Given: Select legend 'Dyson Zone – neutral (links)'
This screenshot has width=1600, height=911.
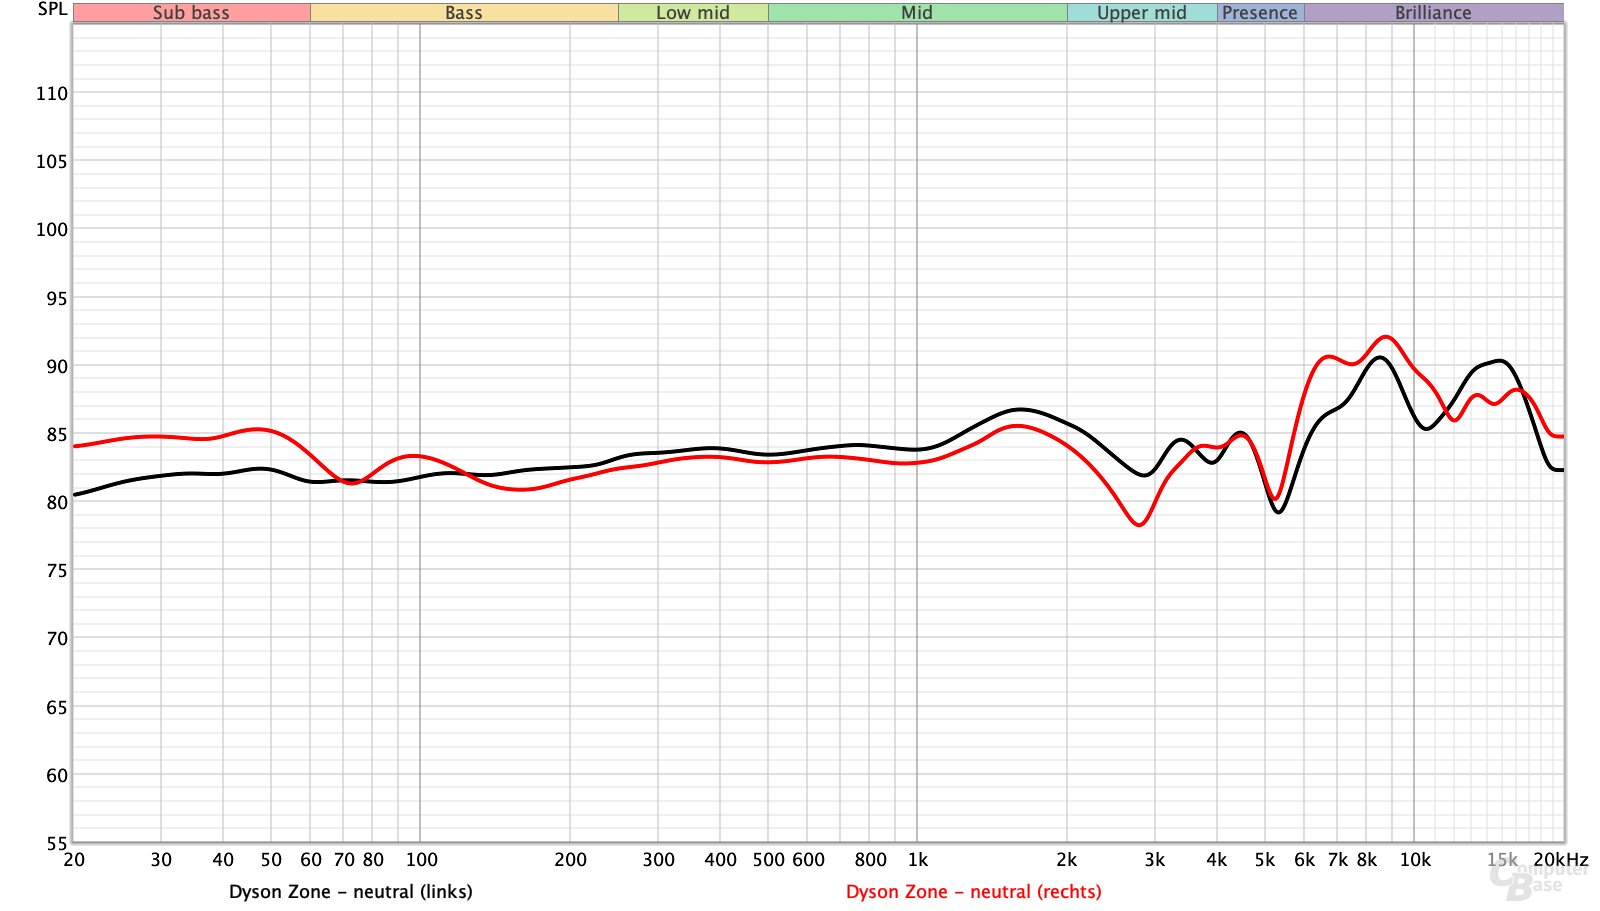Looking at the screenshot, I should [x=351, y=891].
